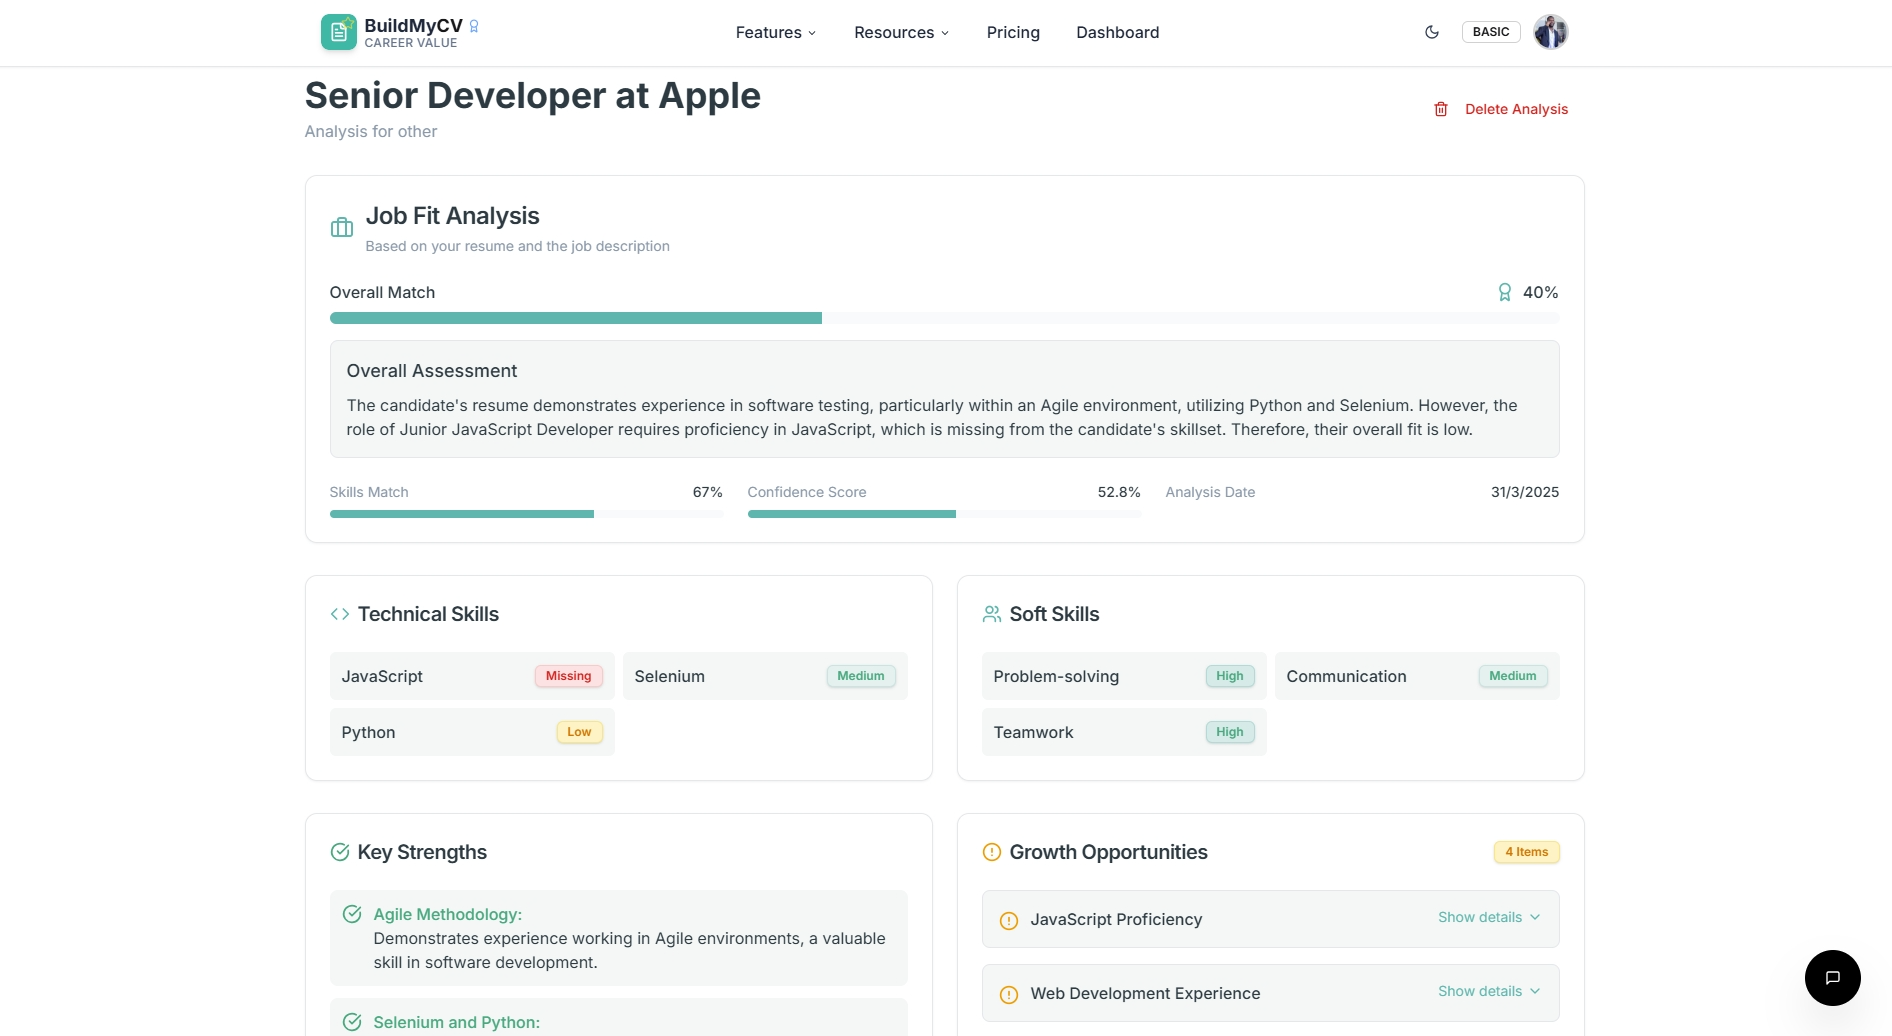The image size is (1892, 1036).
Task: Click the Agile Methodology strength title
Action: 448,914
